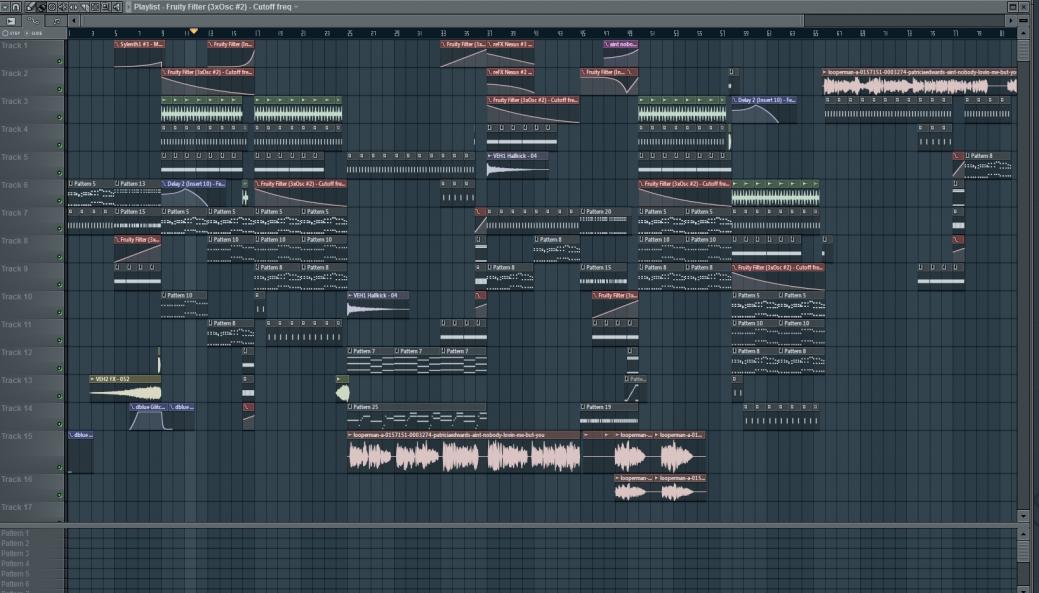Select the Draw pencil tool

click(x=30, y=6)
